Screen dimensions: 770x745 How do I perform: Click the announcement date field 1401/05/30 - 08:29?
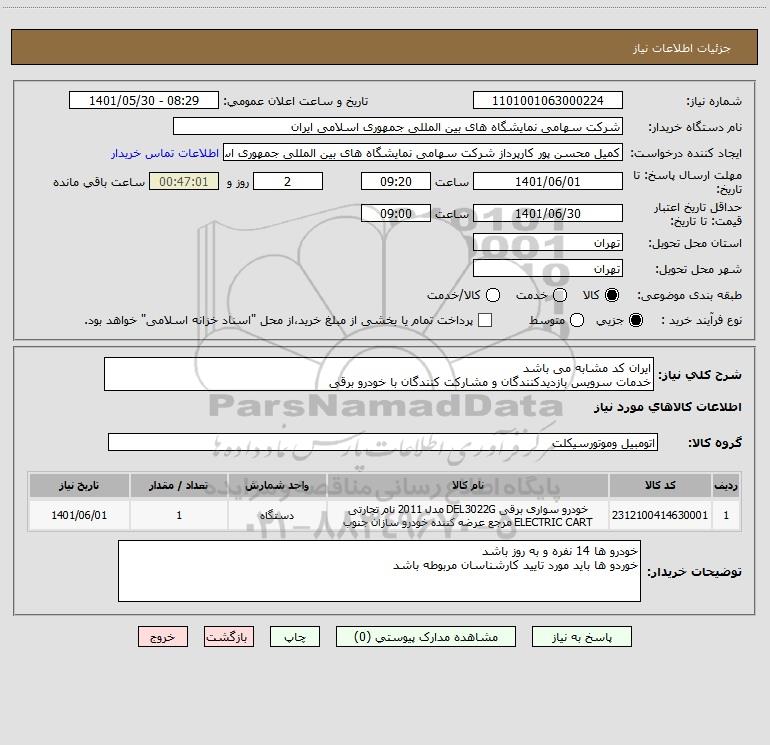pyautogui.click(x=144, y=100)
